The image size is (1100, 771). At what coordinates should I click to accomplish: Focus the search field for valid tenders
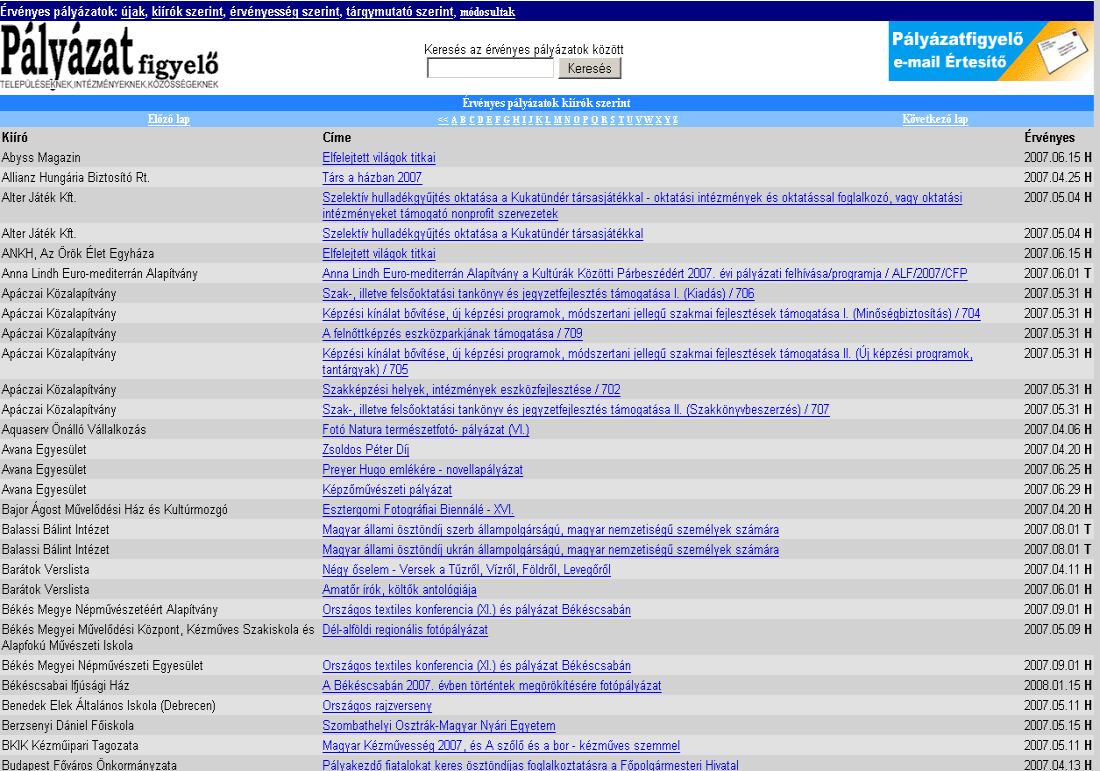490,68
